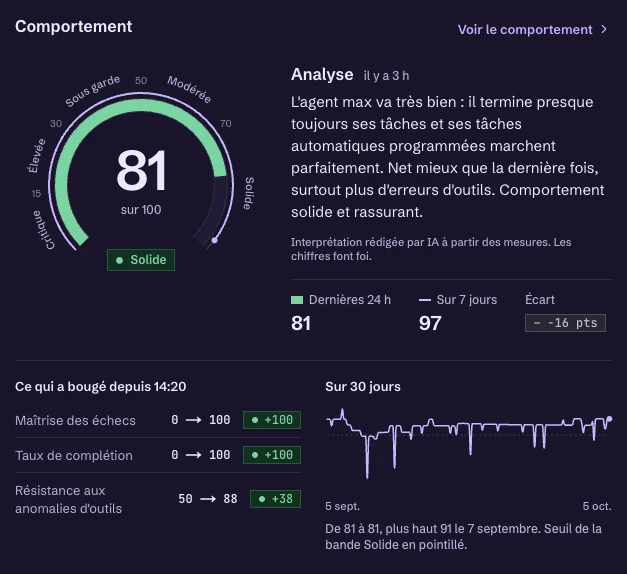The image size is (627, 574).
Task: Click the green swatch beside 'Dernières 24 h'
Action: pos(297,300)
